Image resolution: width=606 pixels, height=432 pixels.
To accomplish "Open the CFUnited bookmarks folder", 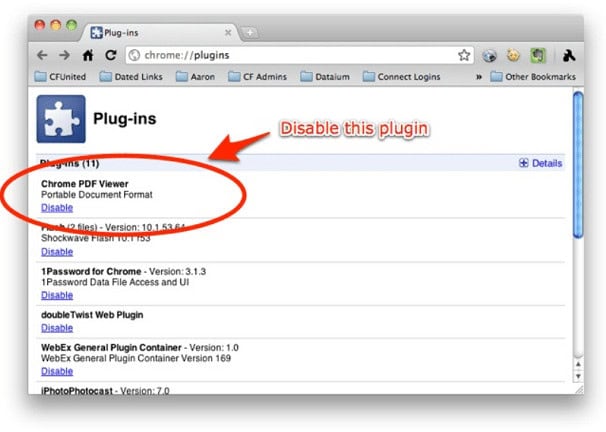I will tap(60, 77).
